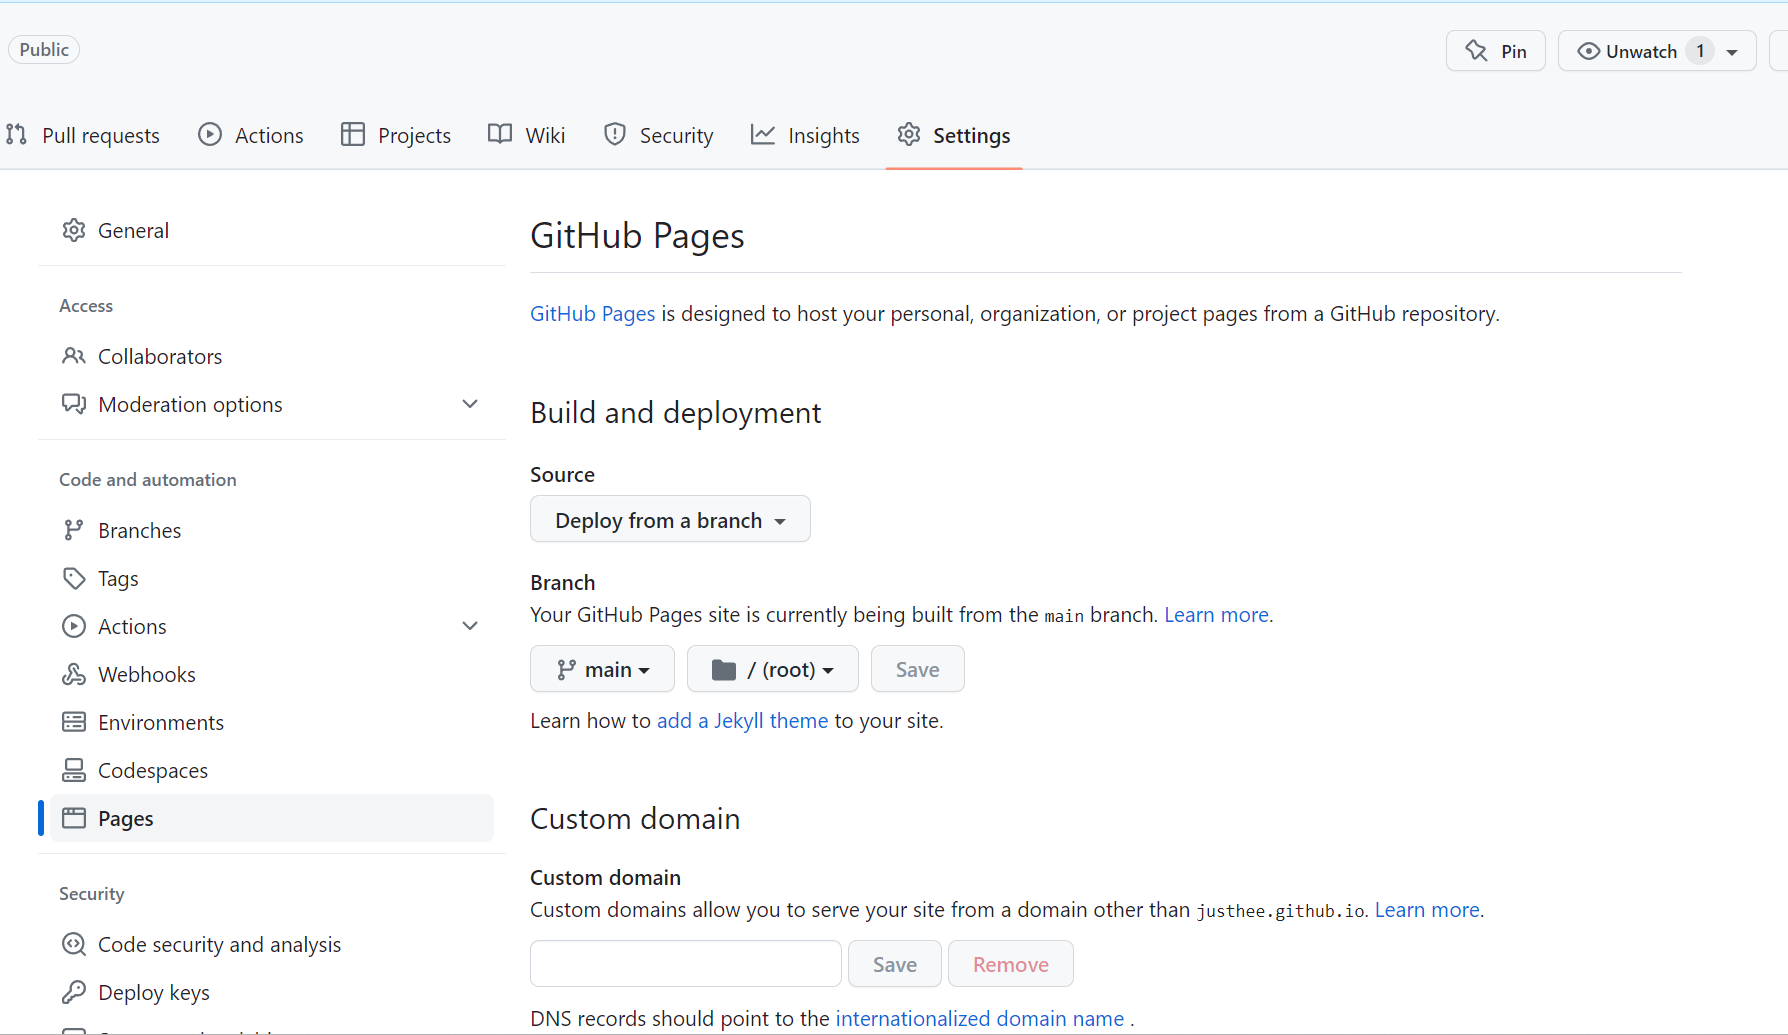
Task: Save the custom domain
Action: click(x=895, y=964)
